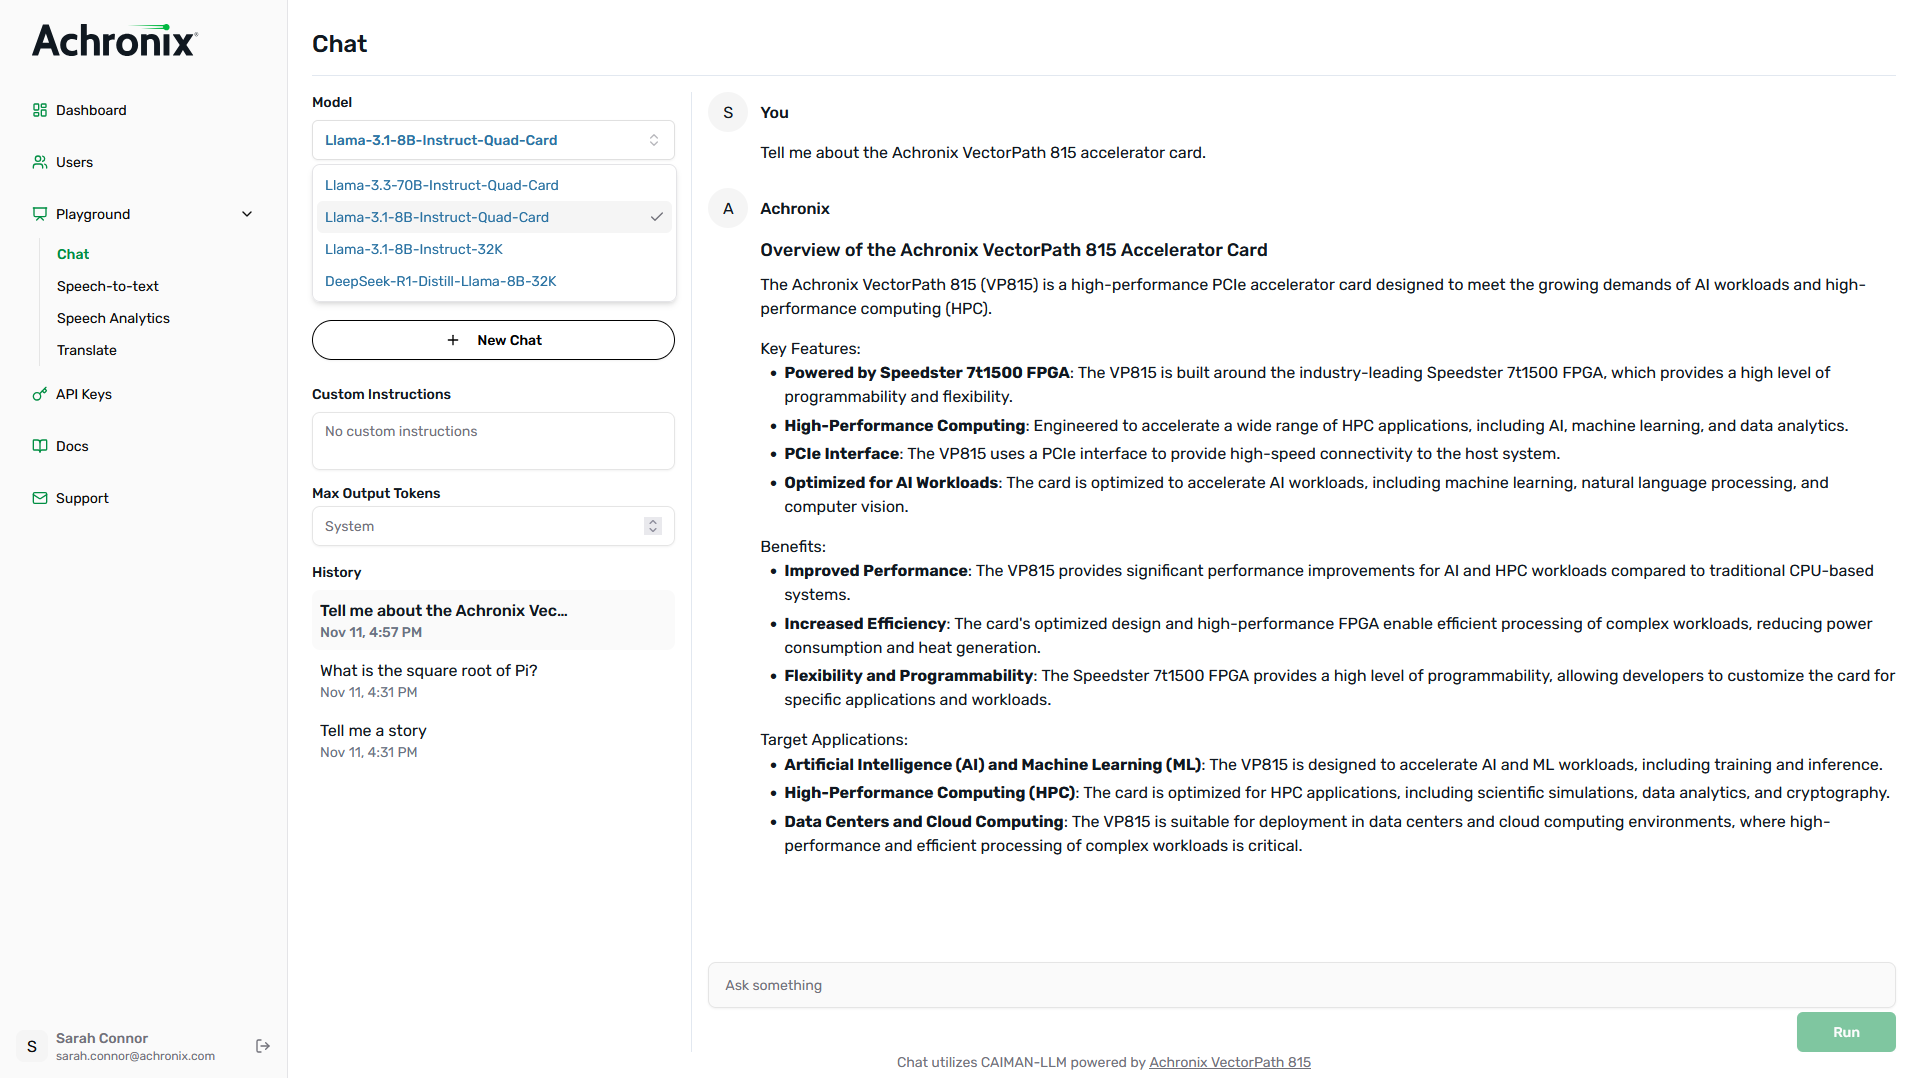Image resolution: width=1919 pixels, height=1078 pixels.
Task: Open the Max Output Tokens dropdown
Action: click(493, 526)
